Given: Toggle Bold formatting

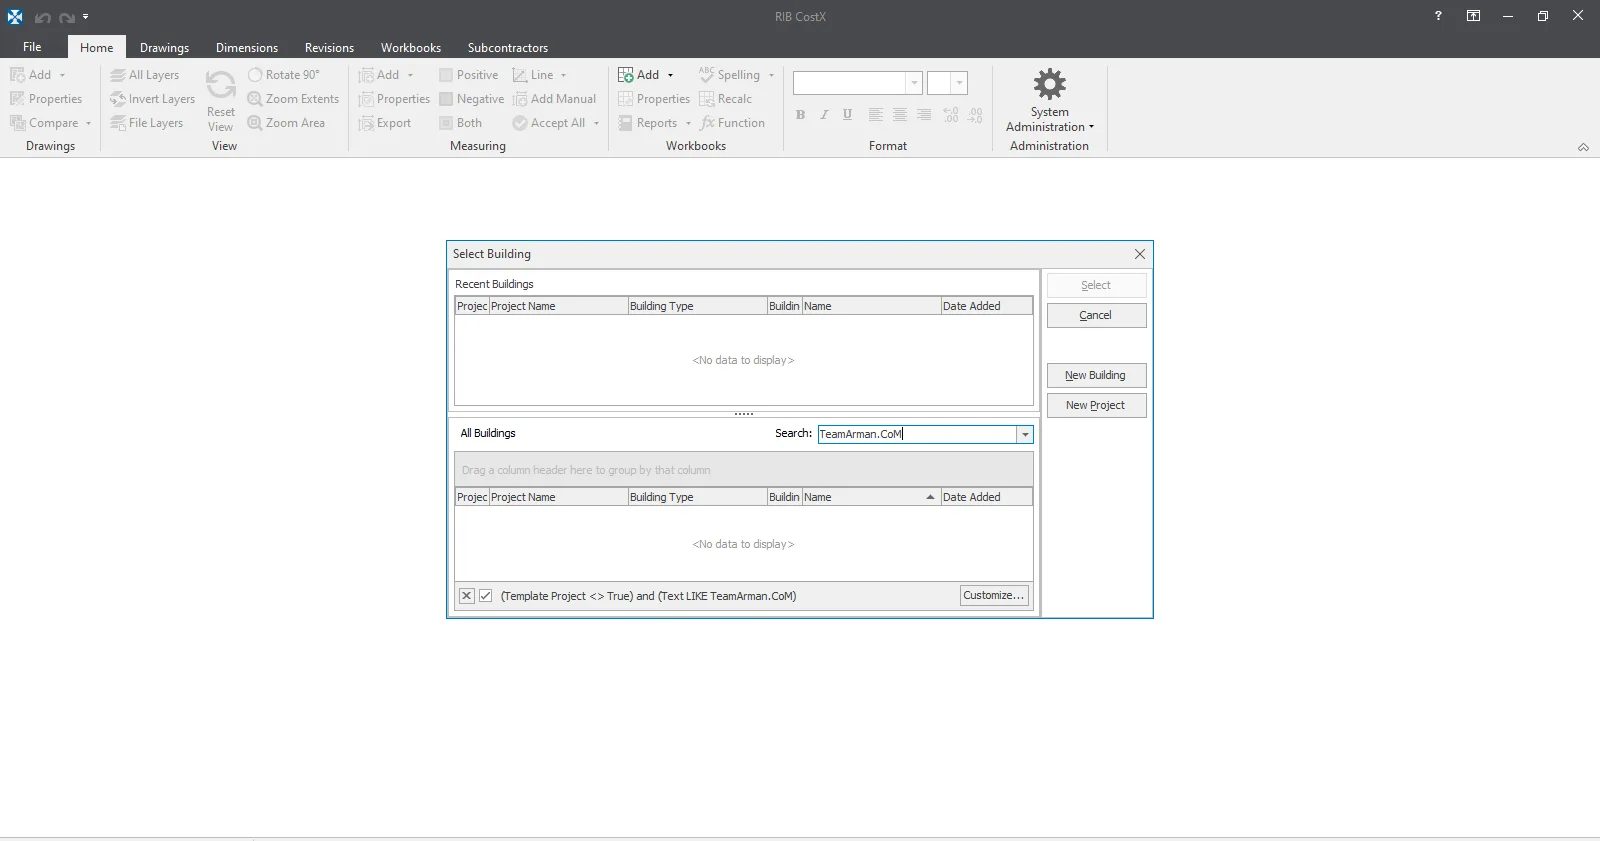Looking at the screenshot, I should point(800,115).
